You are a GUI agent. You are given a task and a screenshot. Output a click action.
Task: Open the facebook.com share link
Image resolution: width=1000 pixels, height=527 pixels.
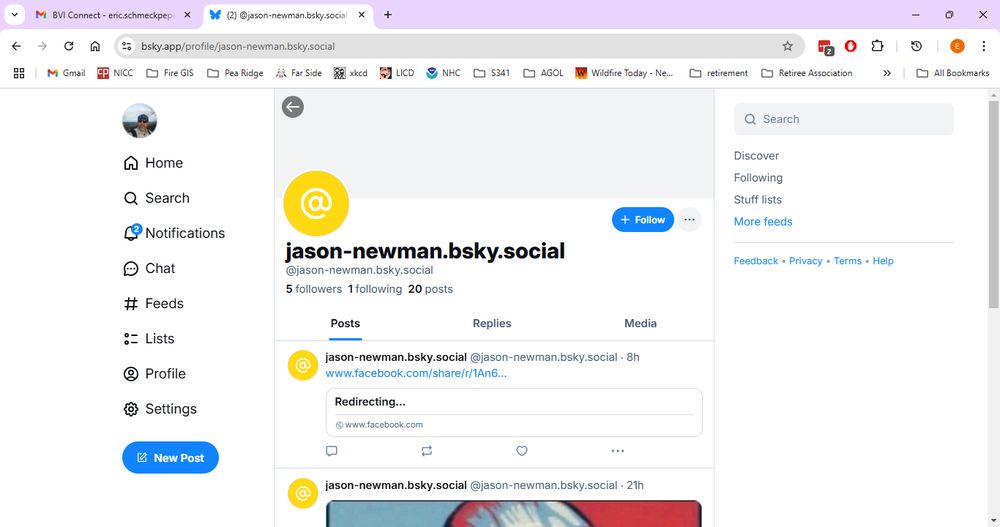click(x=416, y=373)
